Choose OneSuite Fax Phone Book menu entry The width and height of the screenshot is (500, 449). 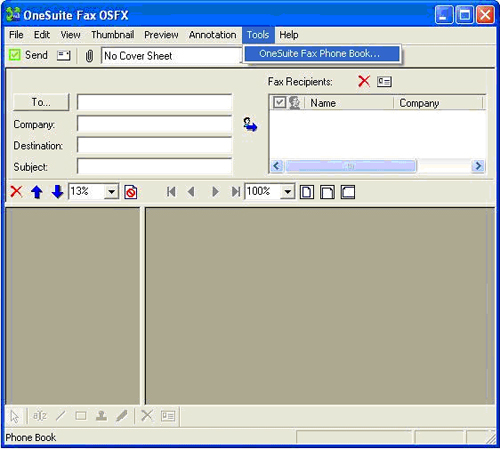click(322, 54)
